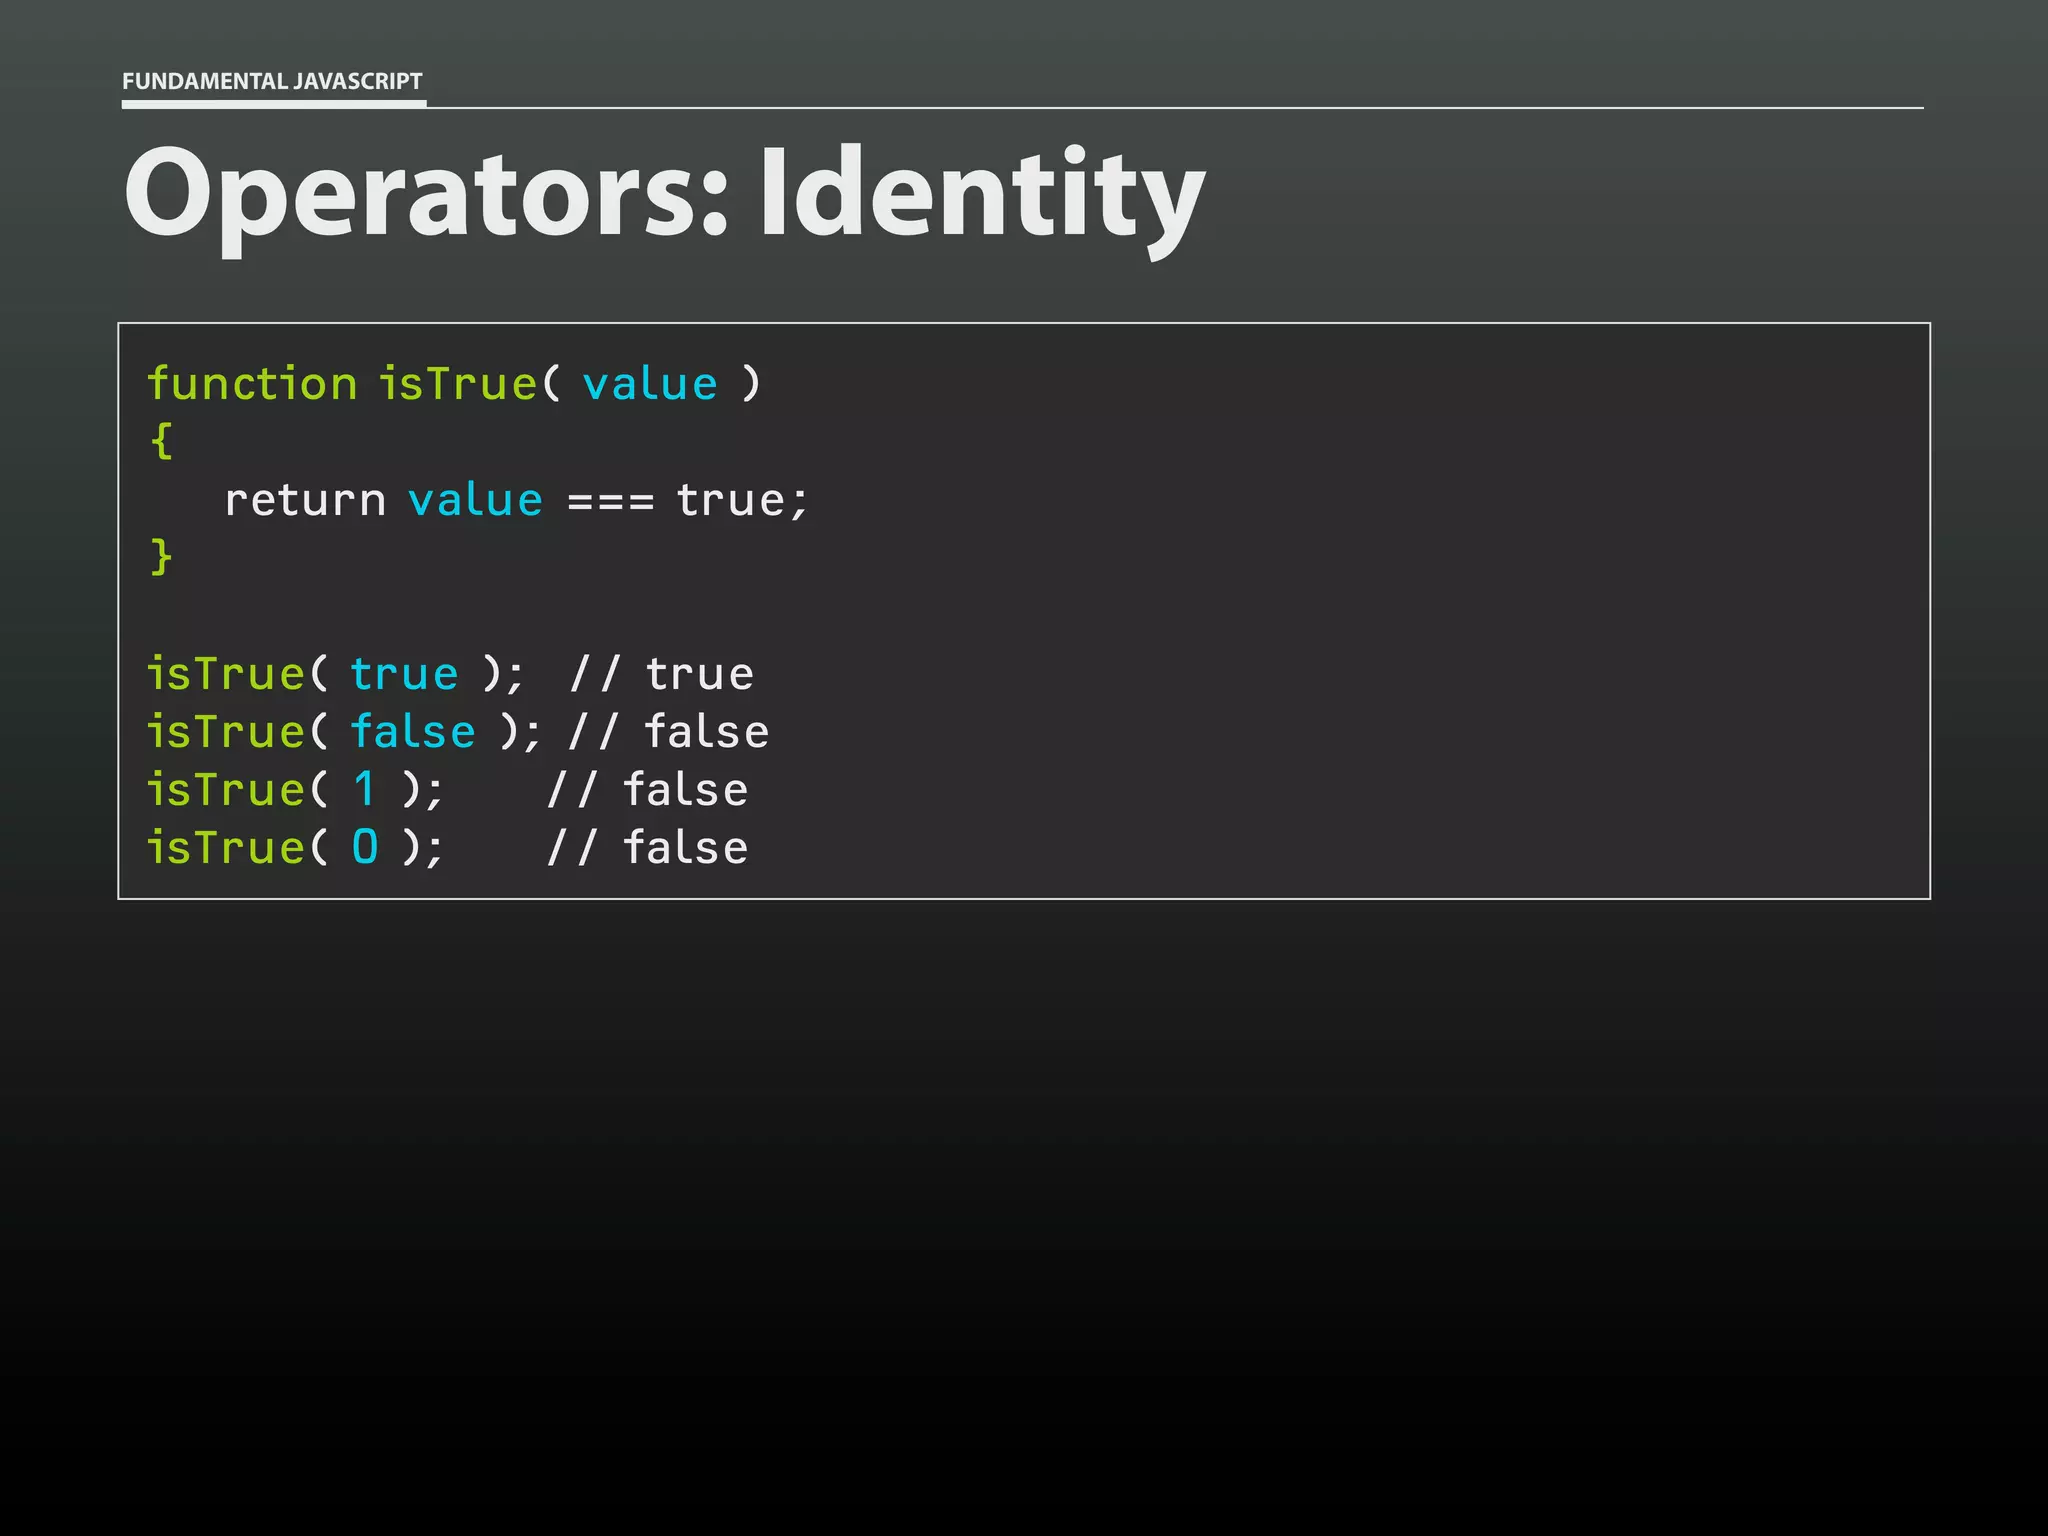The width and height of the screenshot is (2048, 1536).
Task: Click the // false comment after isTrue( 0 )
Action: coord(647,848)
